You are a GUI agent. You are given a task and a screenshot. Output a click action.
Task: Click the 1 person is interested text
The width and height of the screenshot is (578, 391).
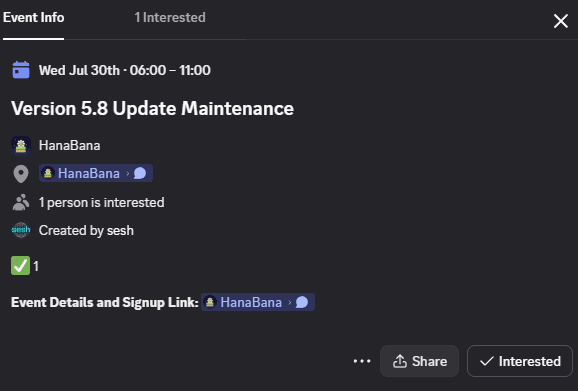102,202
